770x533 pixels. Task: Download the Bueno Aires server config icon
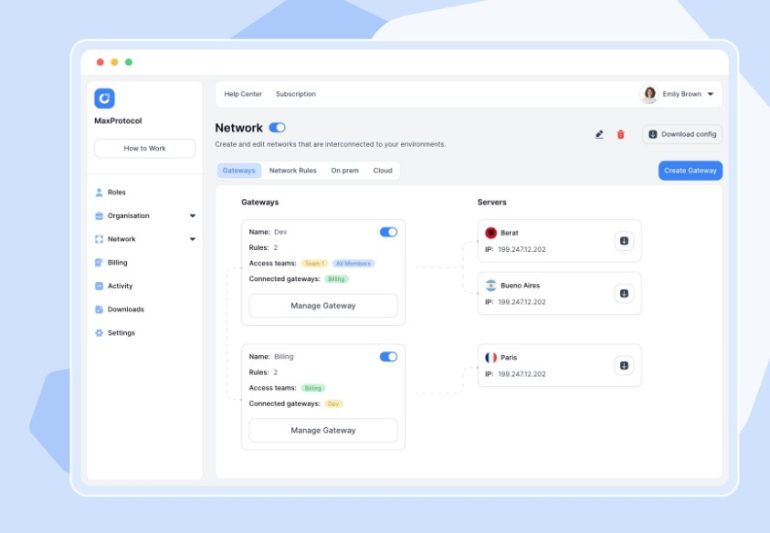pyautogui.click(x=624, y=293)
